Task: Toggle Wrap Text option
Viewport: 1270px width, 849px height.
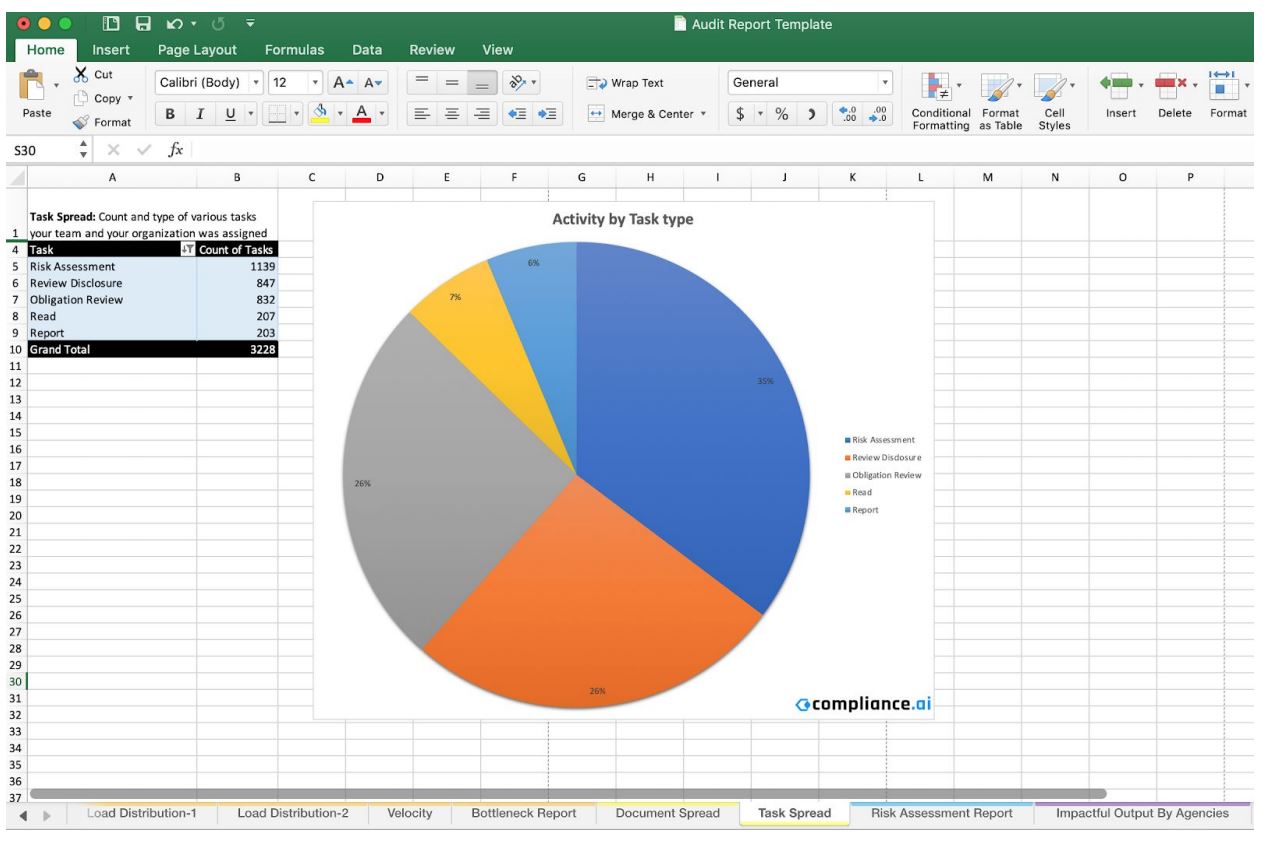Action: (626, 83)
